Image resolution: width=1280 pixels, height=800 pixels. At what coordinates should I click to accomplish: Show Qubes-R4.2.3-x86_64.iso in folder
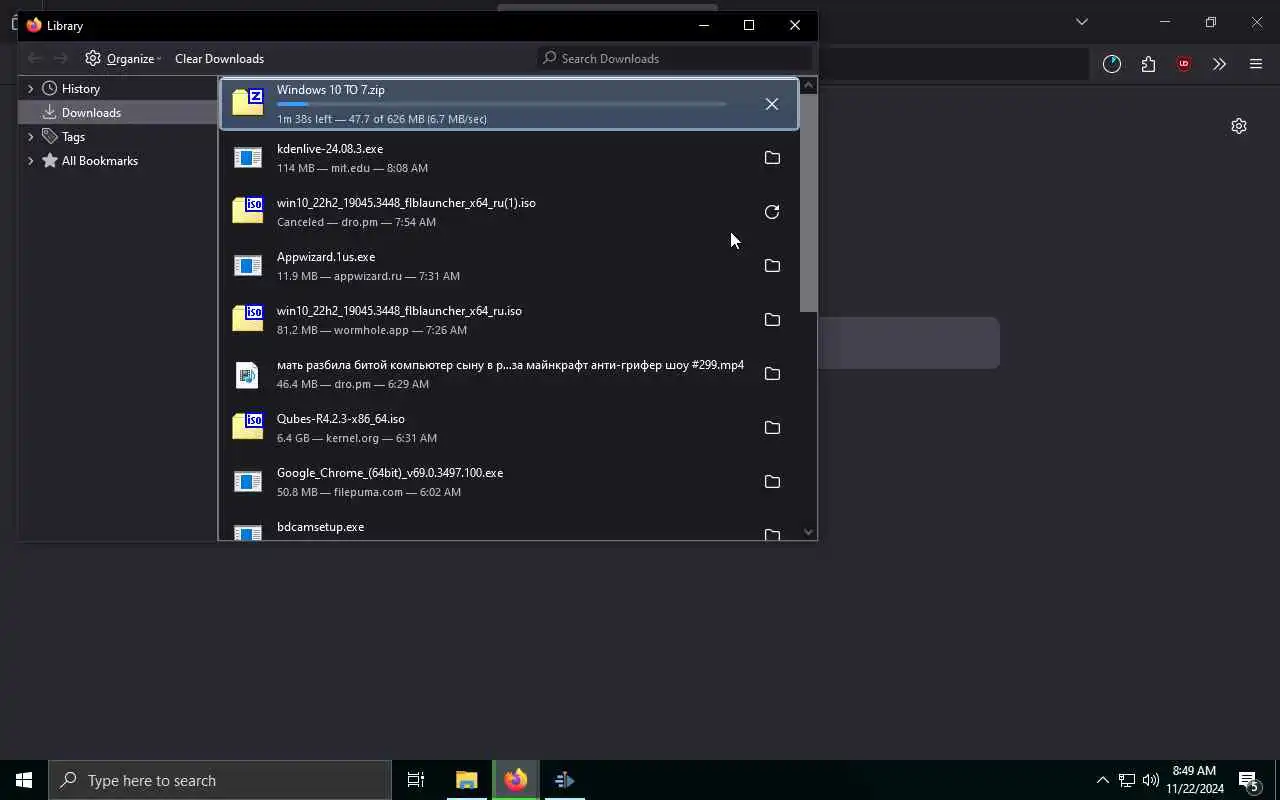[772, 428]
